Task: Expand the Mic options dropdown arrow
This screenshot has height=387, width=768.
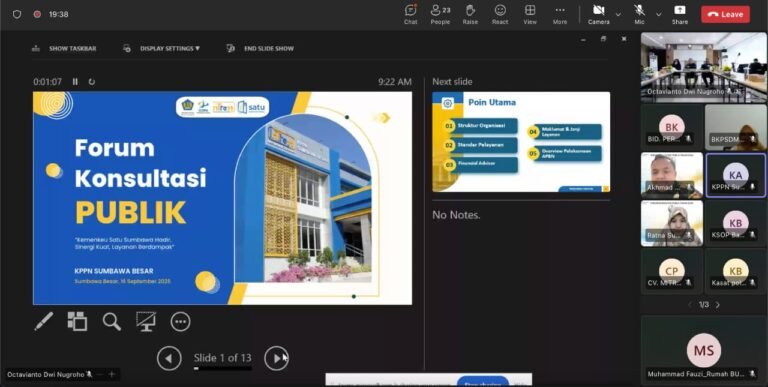Action: click(659, 15)
